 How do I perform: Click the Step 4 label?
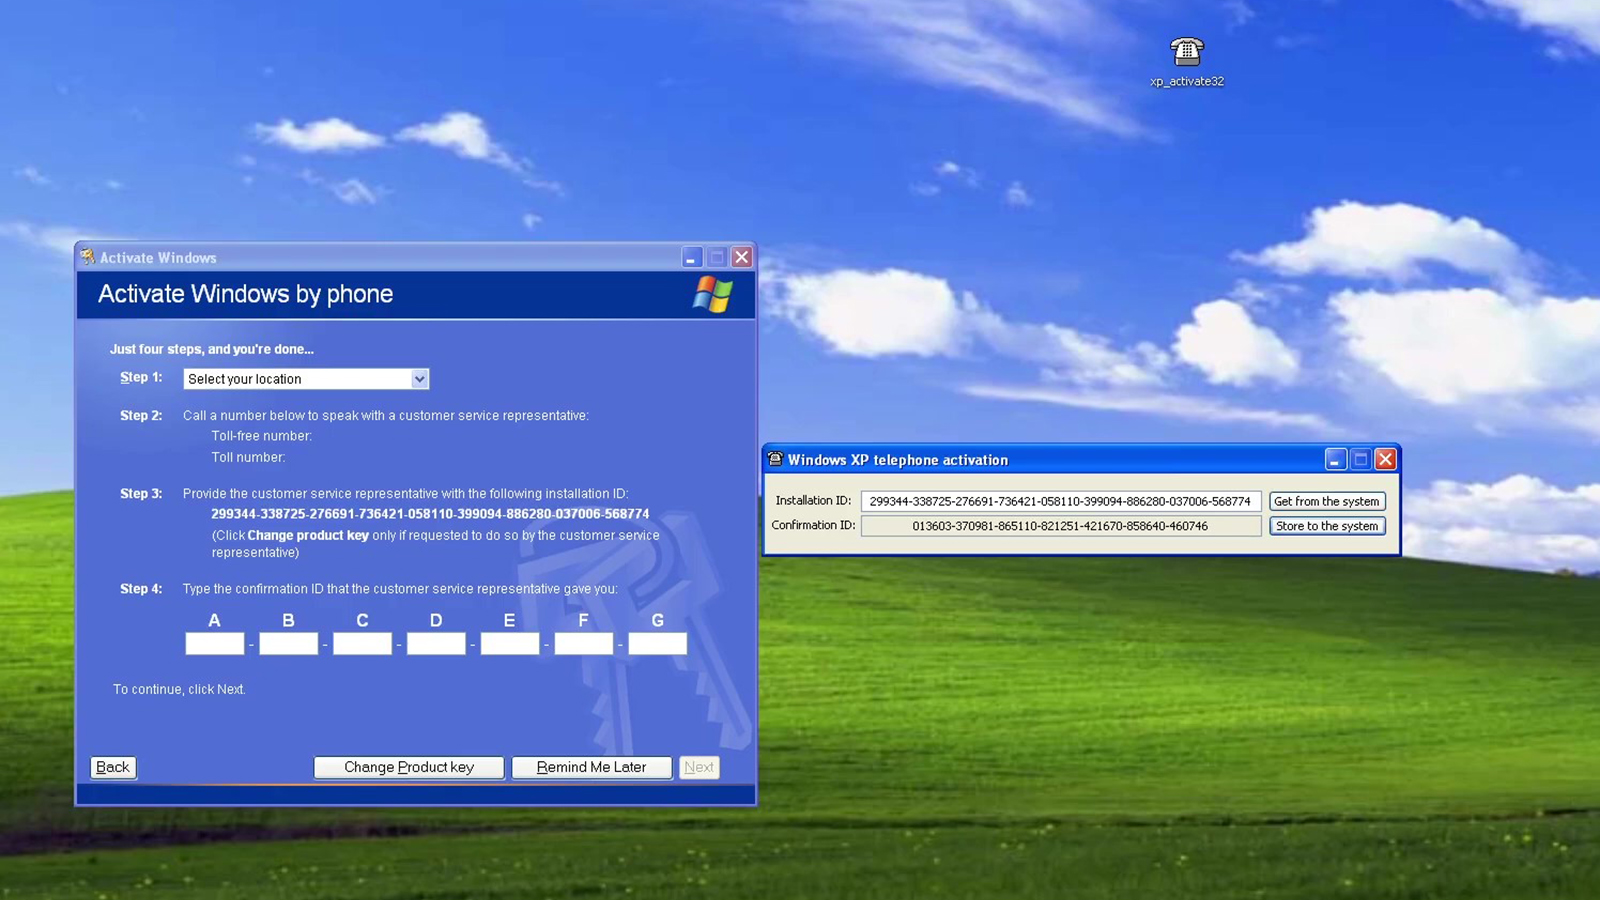(x=141, y=589)
